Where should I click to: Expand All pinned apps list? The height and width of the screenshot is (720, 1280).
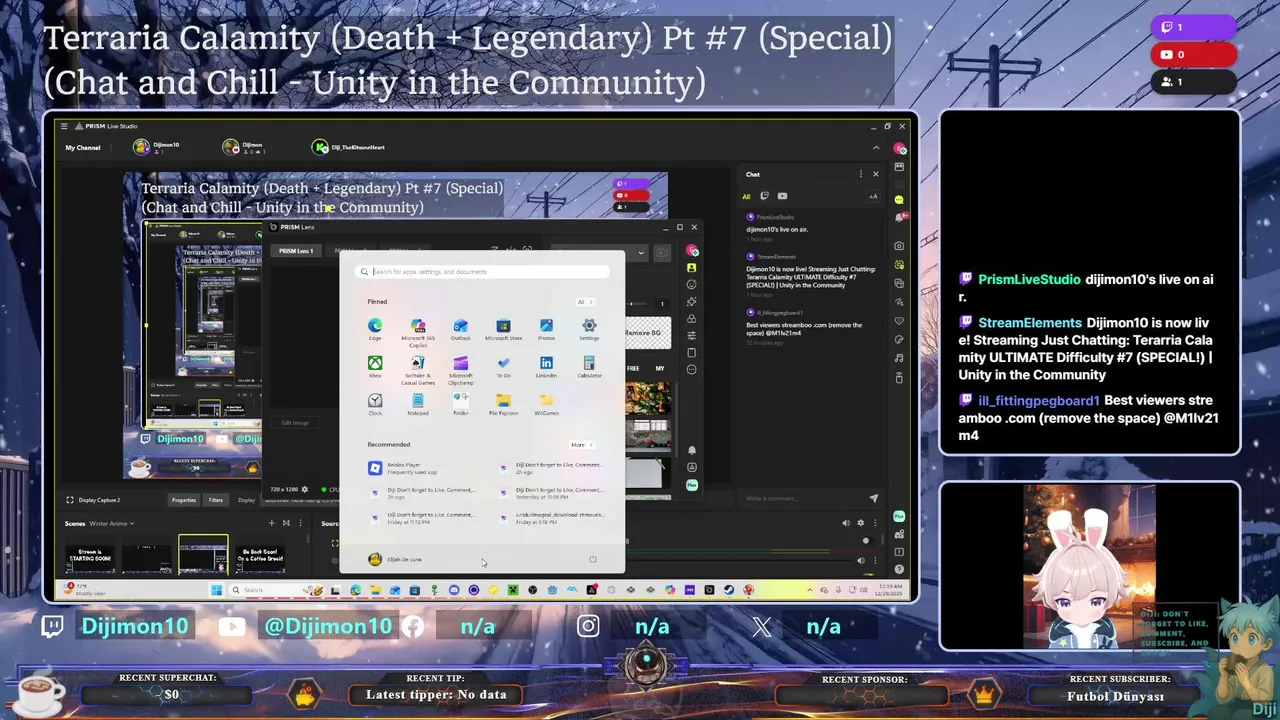tap(584, 302)
